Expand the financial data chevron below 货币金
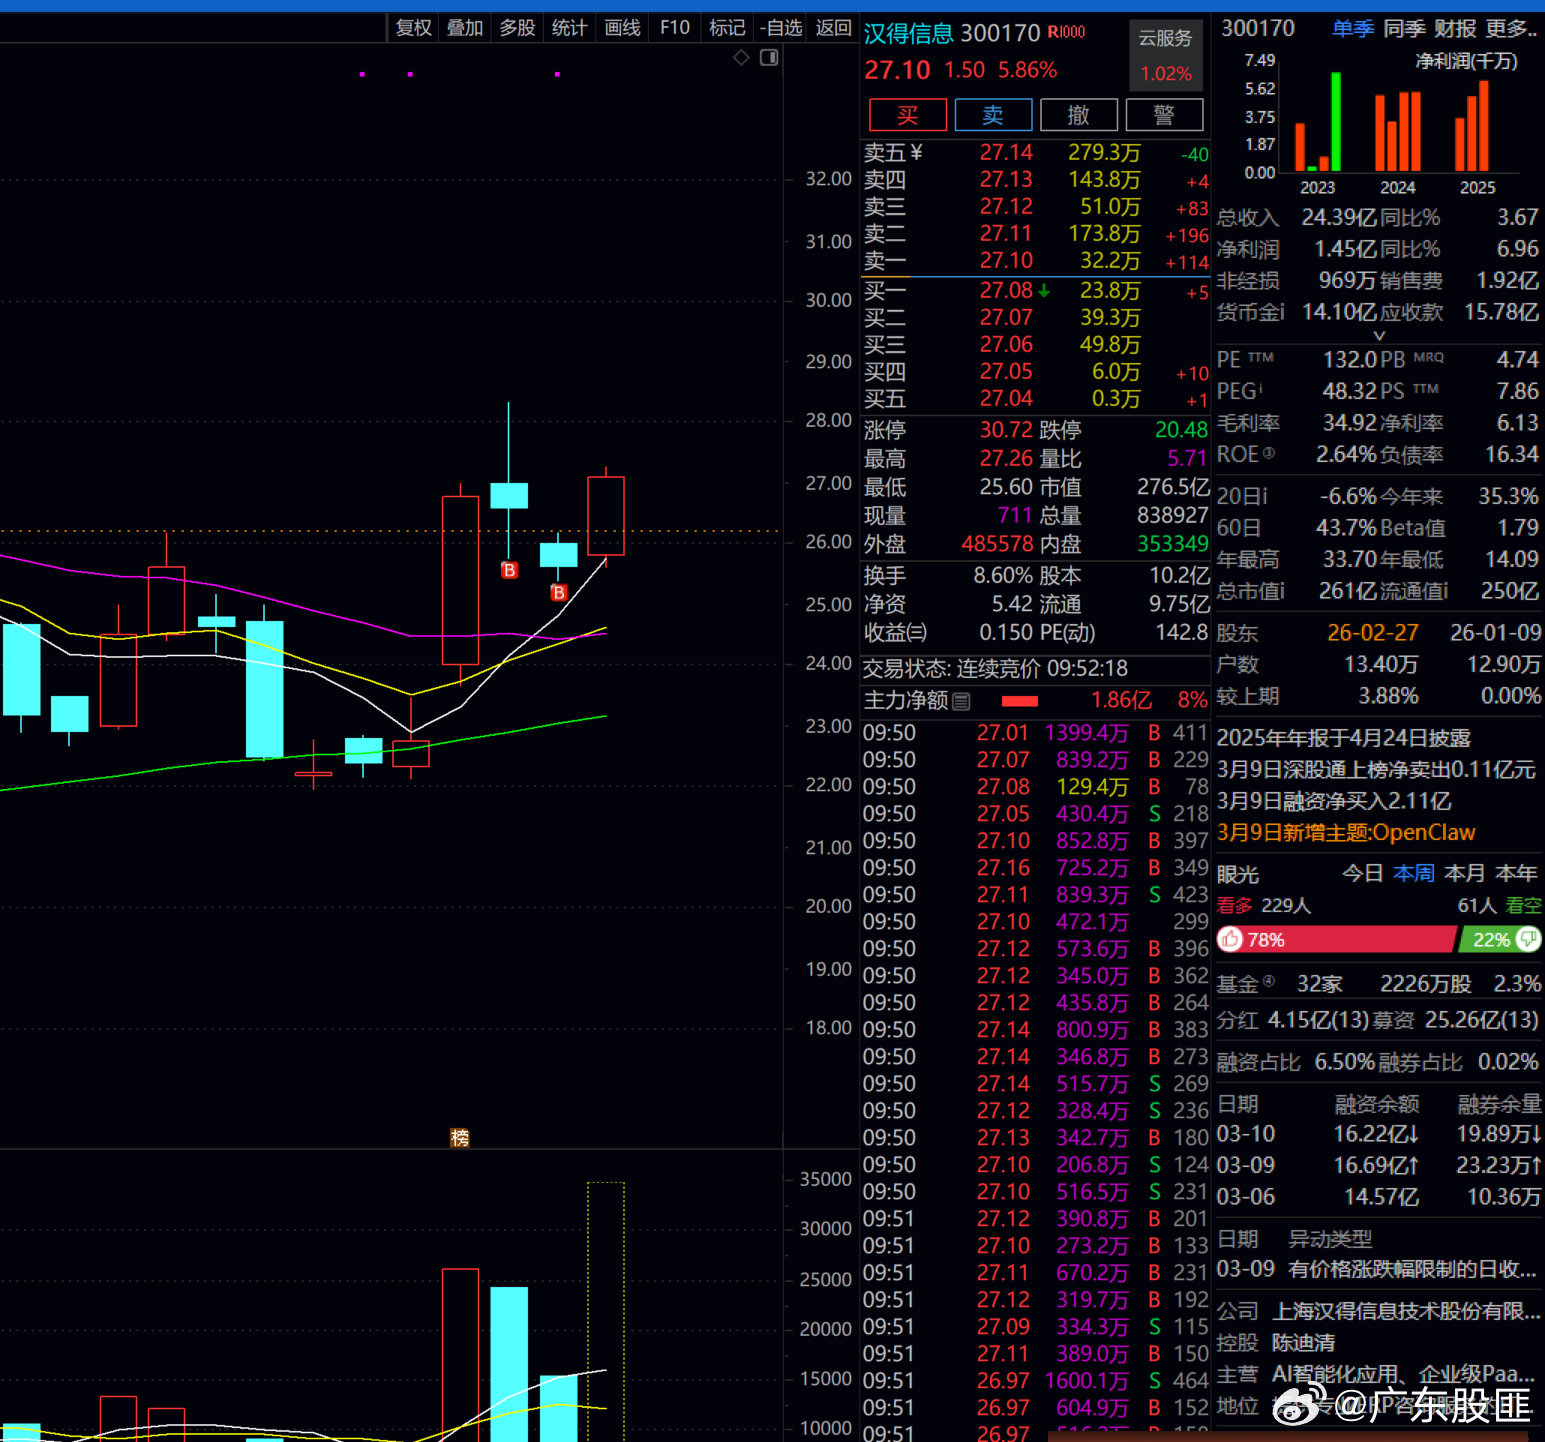The width and height of the screenshot is (1545, 1442). click(1379, 336)
